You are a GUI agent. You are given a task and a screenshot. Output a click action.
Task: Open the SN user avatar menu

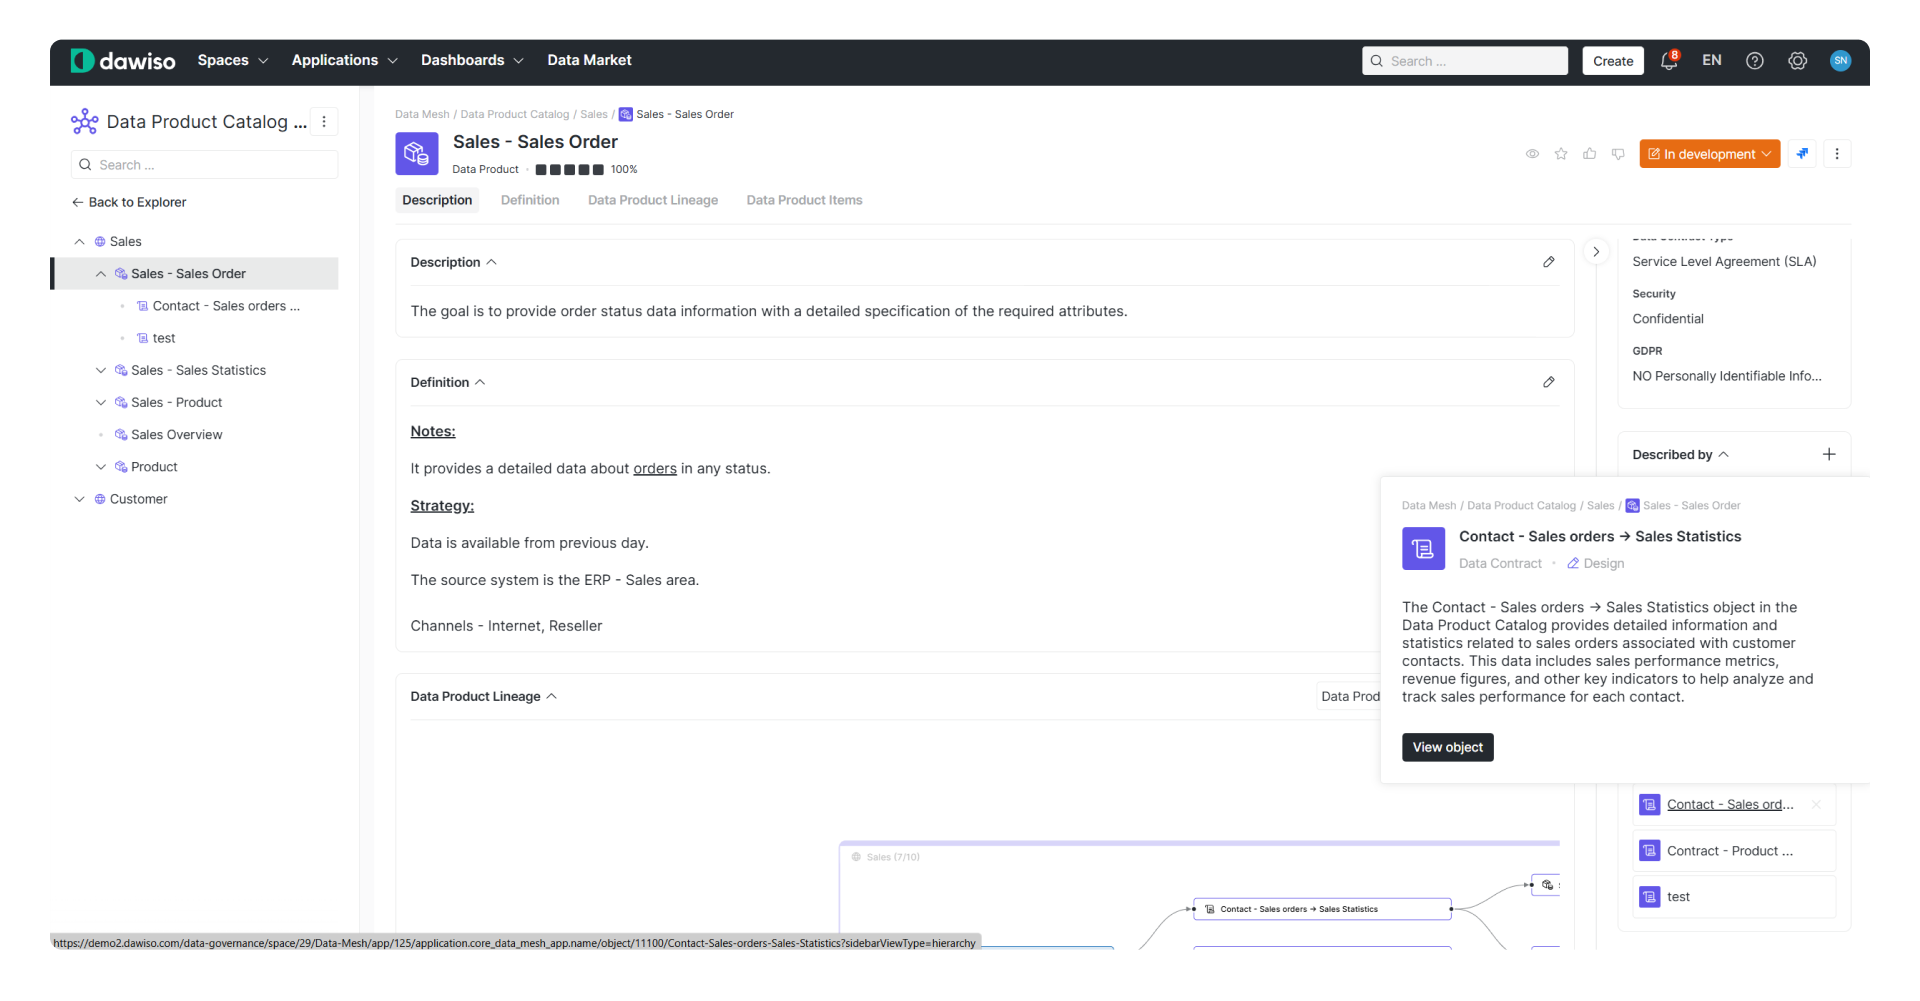tap(1841, 60)
